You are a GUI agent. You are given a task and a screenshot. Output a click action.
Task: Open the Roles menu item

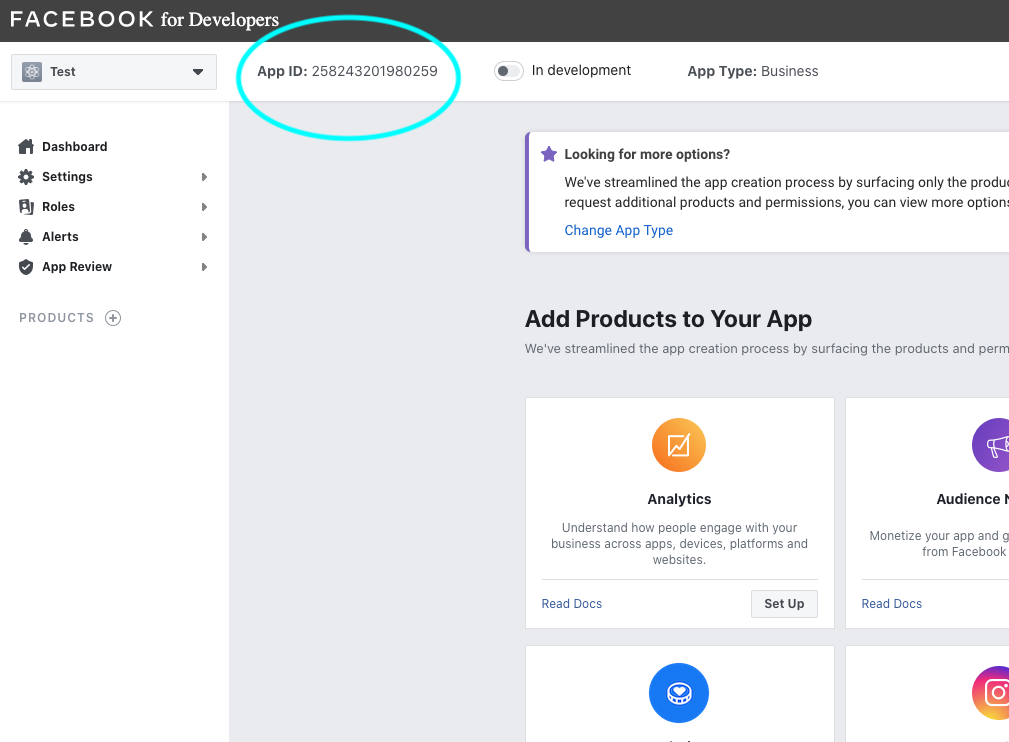tap(59, 207)
